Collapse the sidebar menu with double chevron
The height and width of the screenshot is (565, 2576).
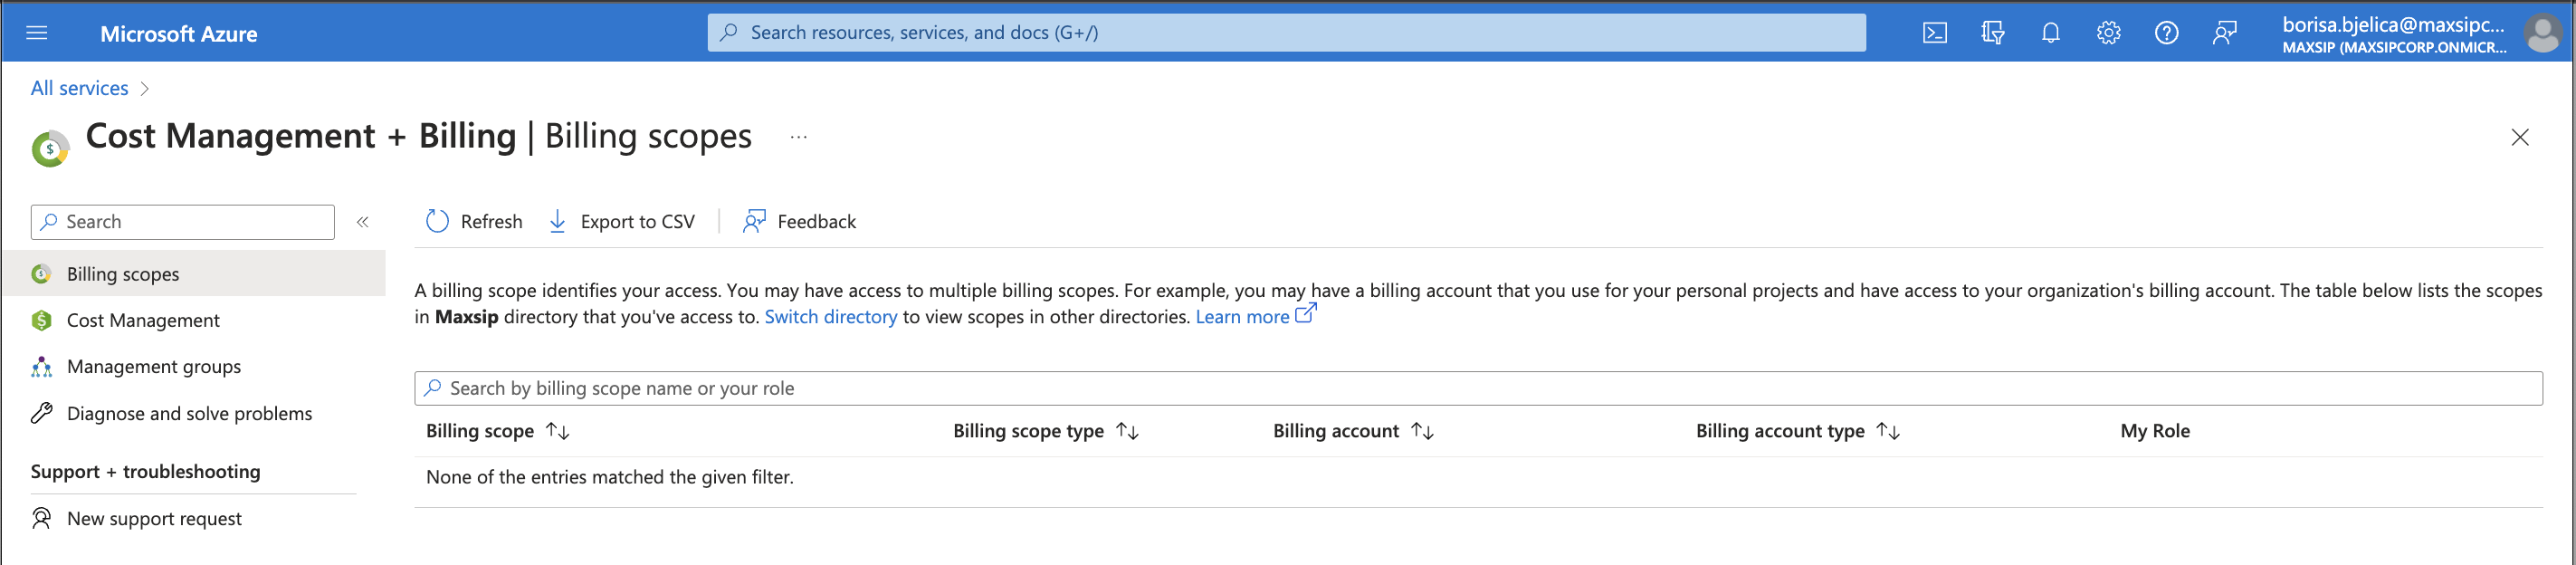point(363,222)
